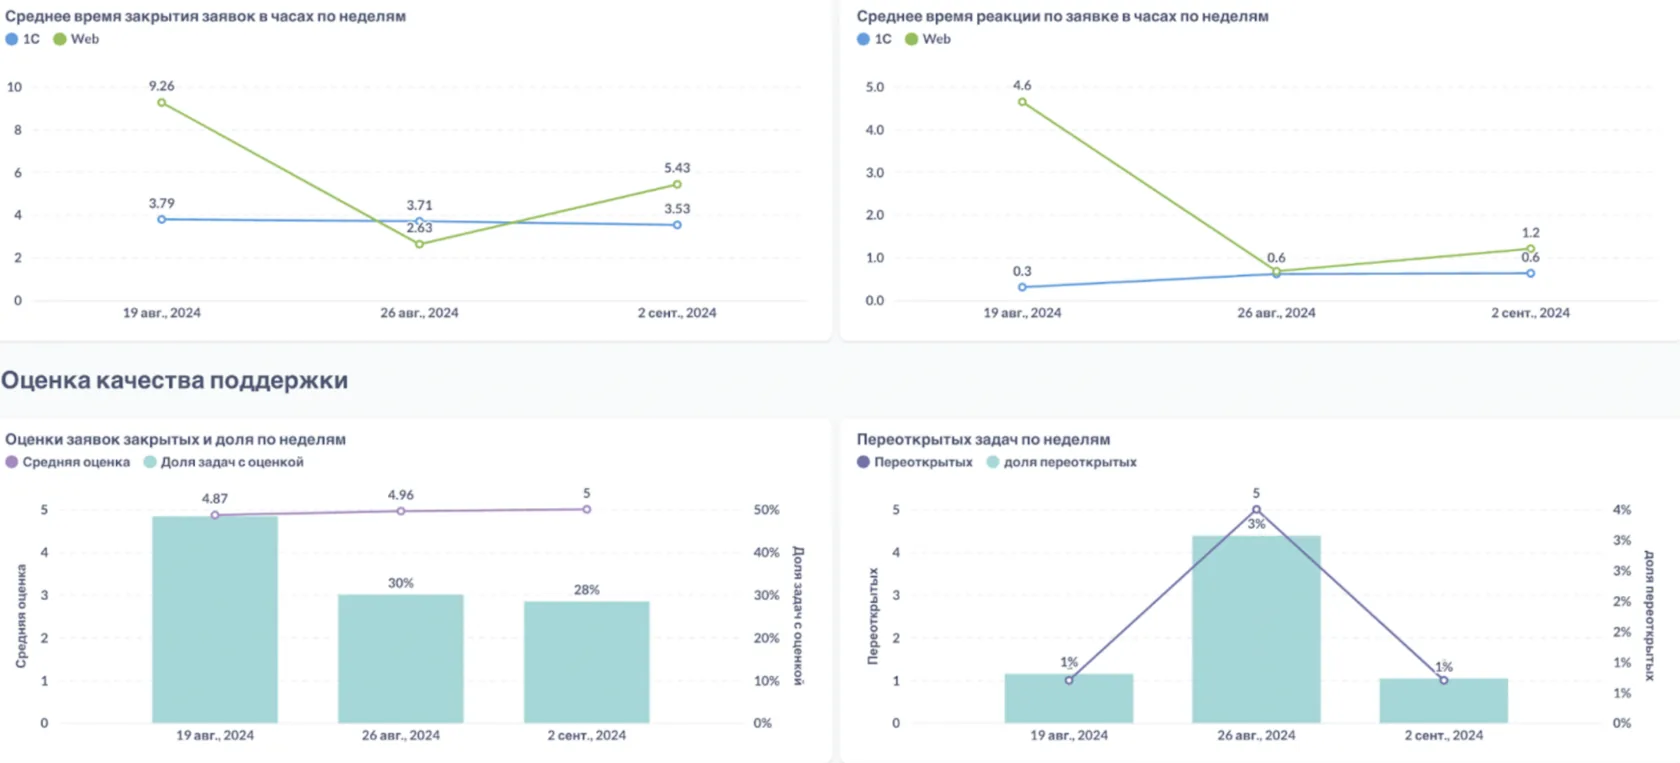The height and width of the screenshot is (763, 1680).
Task: Toggle Средняя оценка legend item
Action: tap(68, 462)
